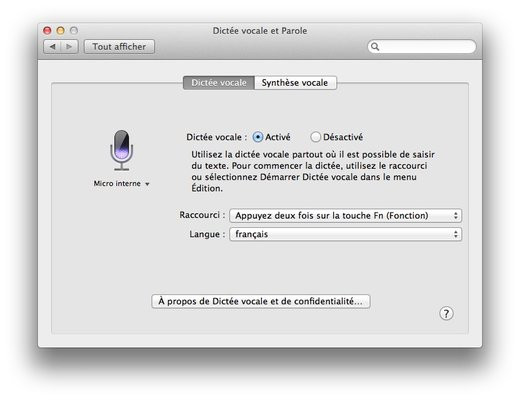Open the Langue français dropdown
The height and width of the screenshot is (400, 520).
pos(346,234)
